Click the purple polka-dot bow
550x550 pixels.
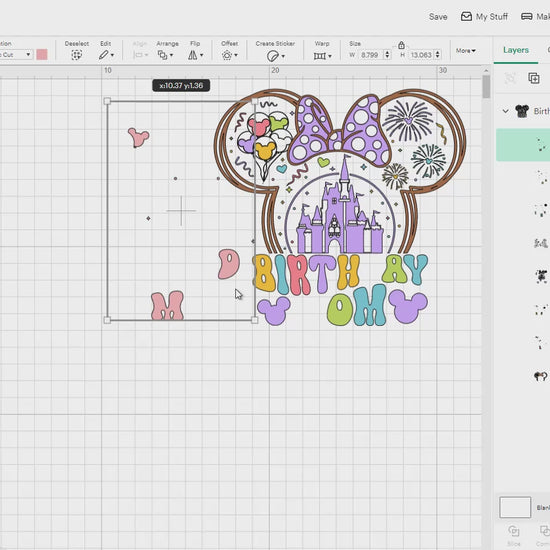(339, 132)
